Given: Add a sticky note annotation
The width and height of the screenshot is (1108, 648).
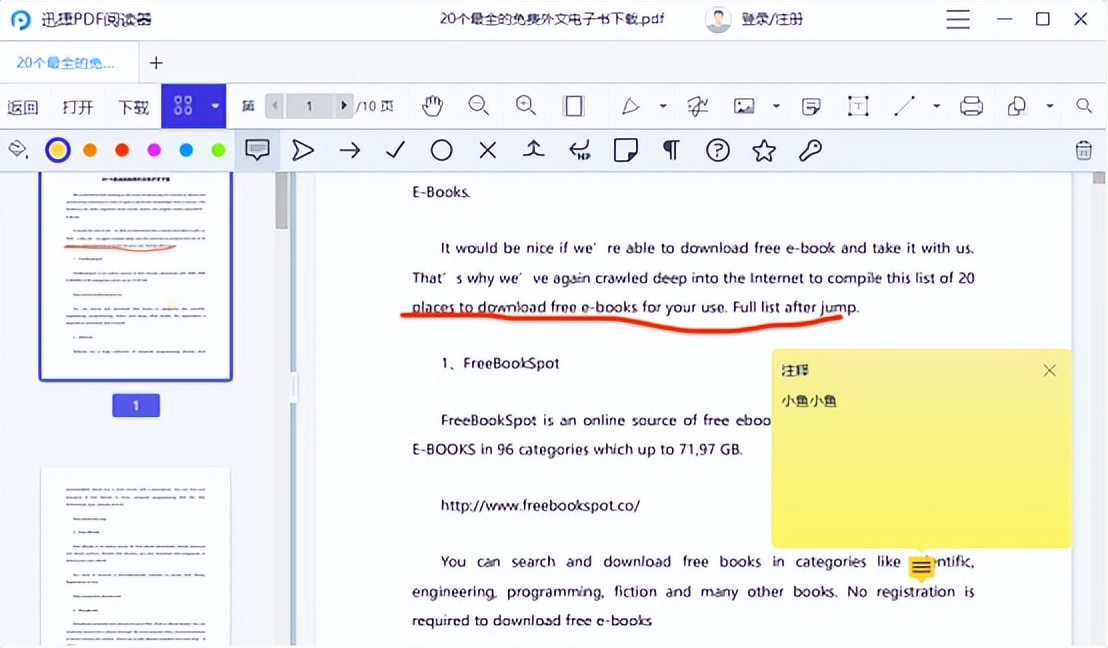Looking at the screenshot, I should tap(624, 149).
